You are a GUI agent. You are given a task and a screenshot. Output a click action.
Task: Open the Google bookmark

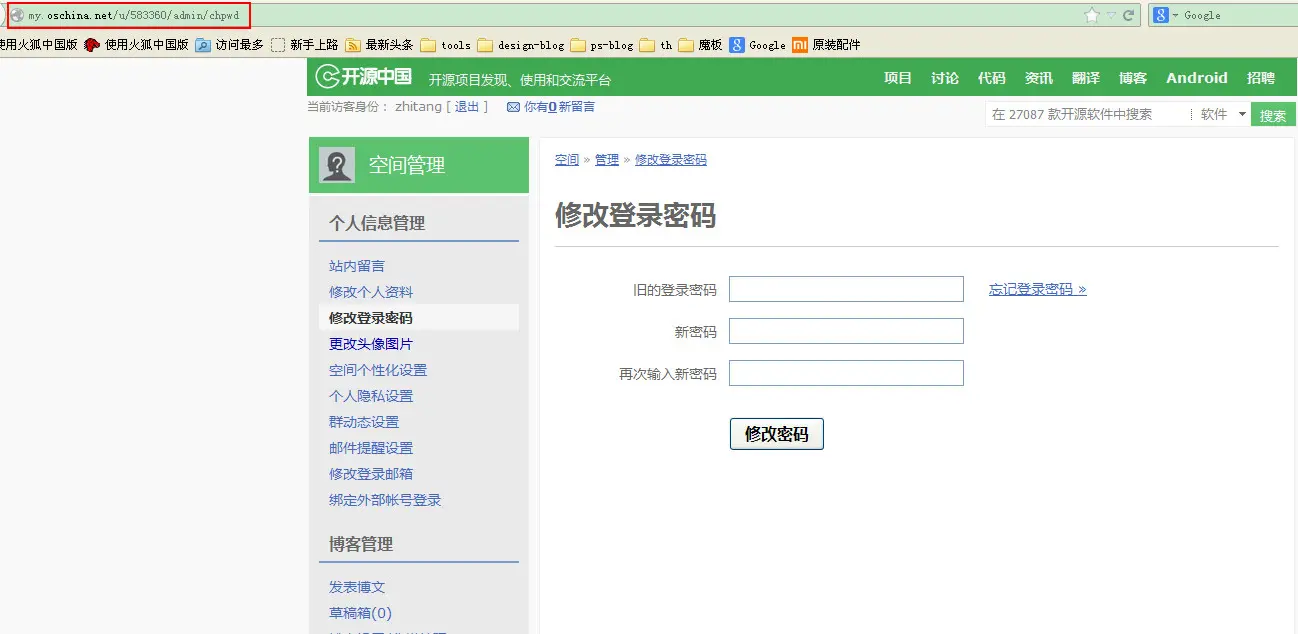[x=757, y=45]
